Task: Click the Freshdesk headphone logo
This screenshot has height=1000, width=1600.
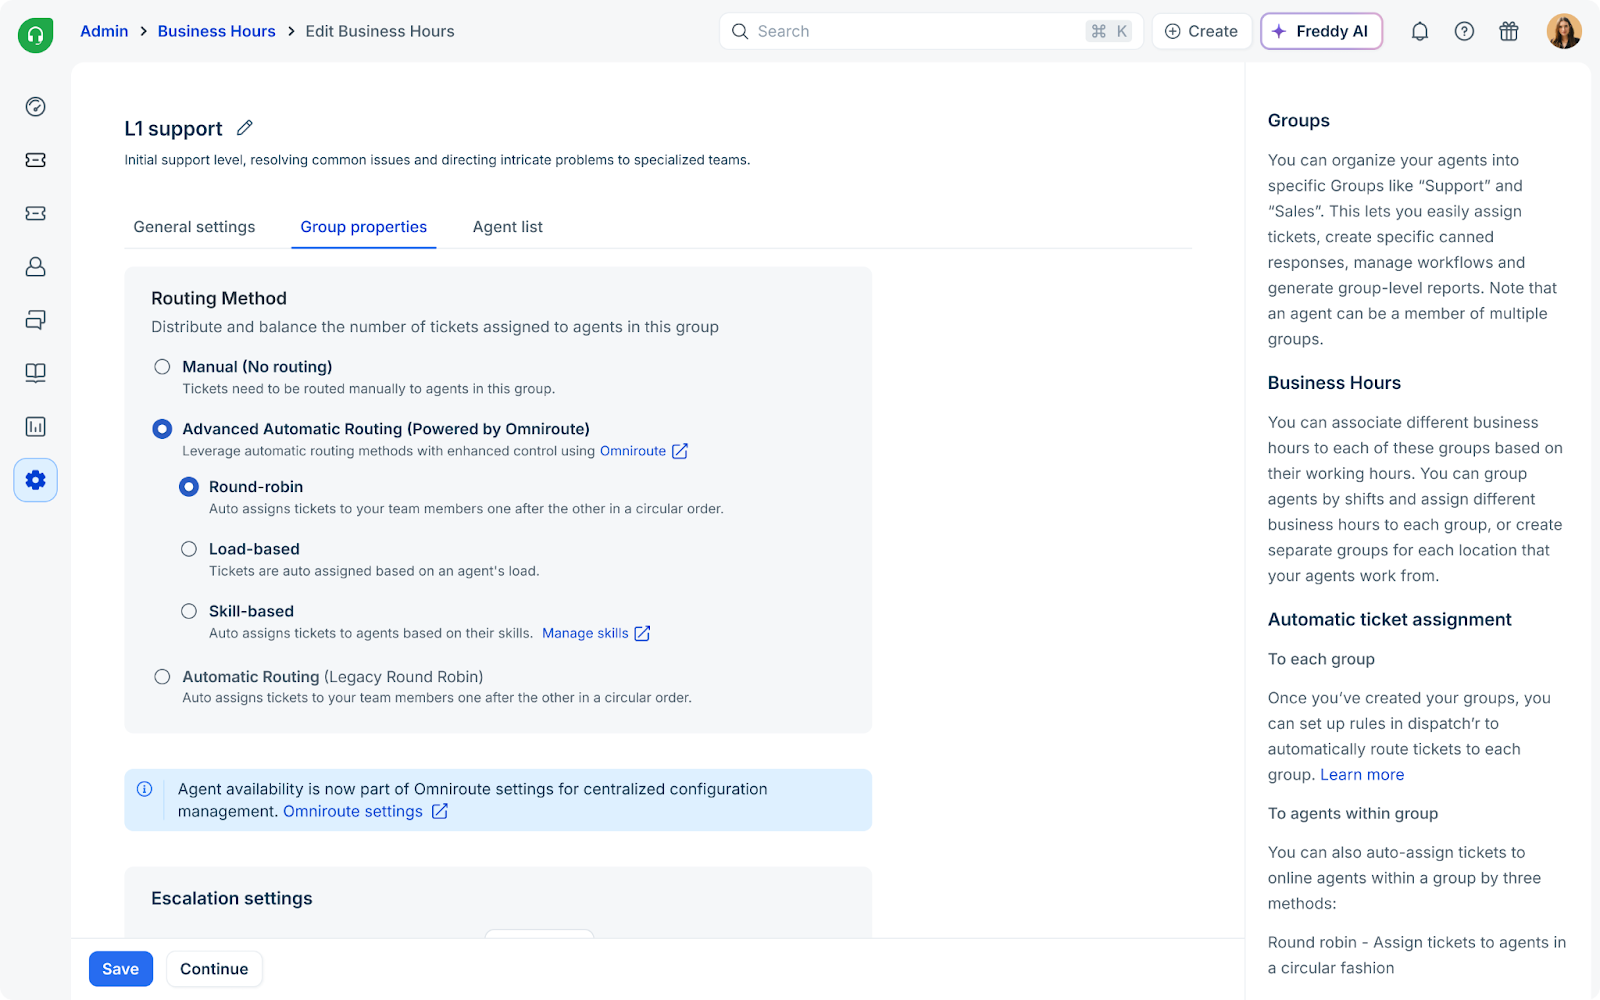Action: [x=35, y=35]
